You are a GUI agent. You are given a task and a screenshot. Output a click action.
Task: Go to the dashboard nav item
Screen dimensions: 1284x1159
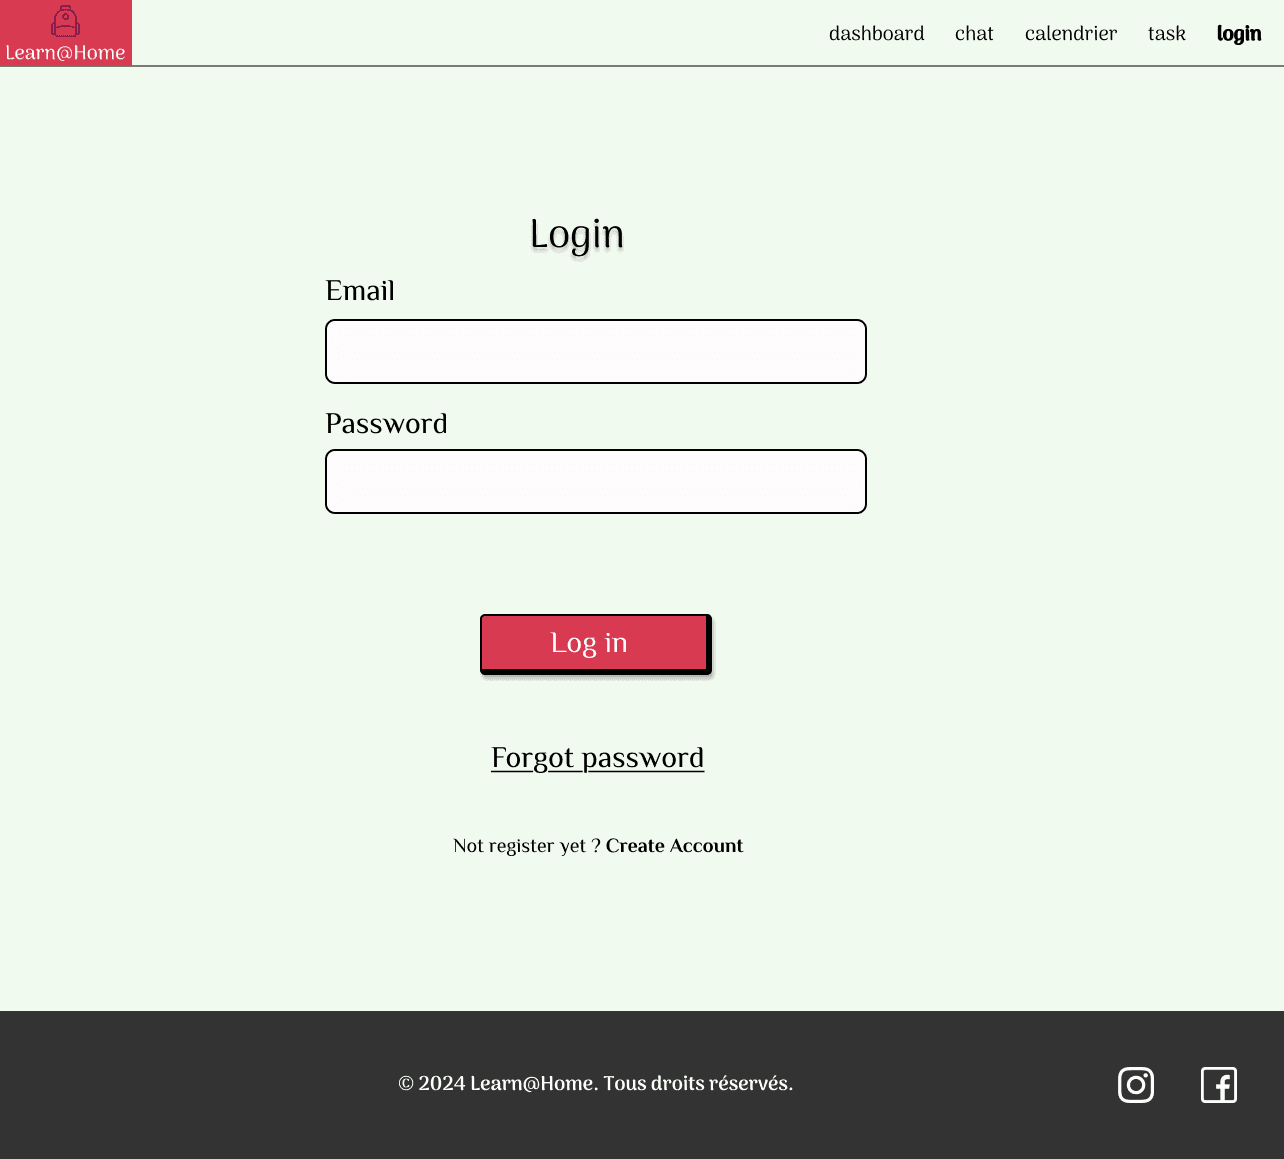tap(876, 34)
